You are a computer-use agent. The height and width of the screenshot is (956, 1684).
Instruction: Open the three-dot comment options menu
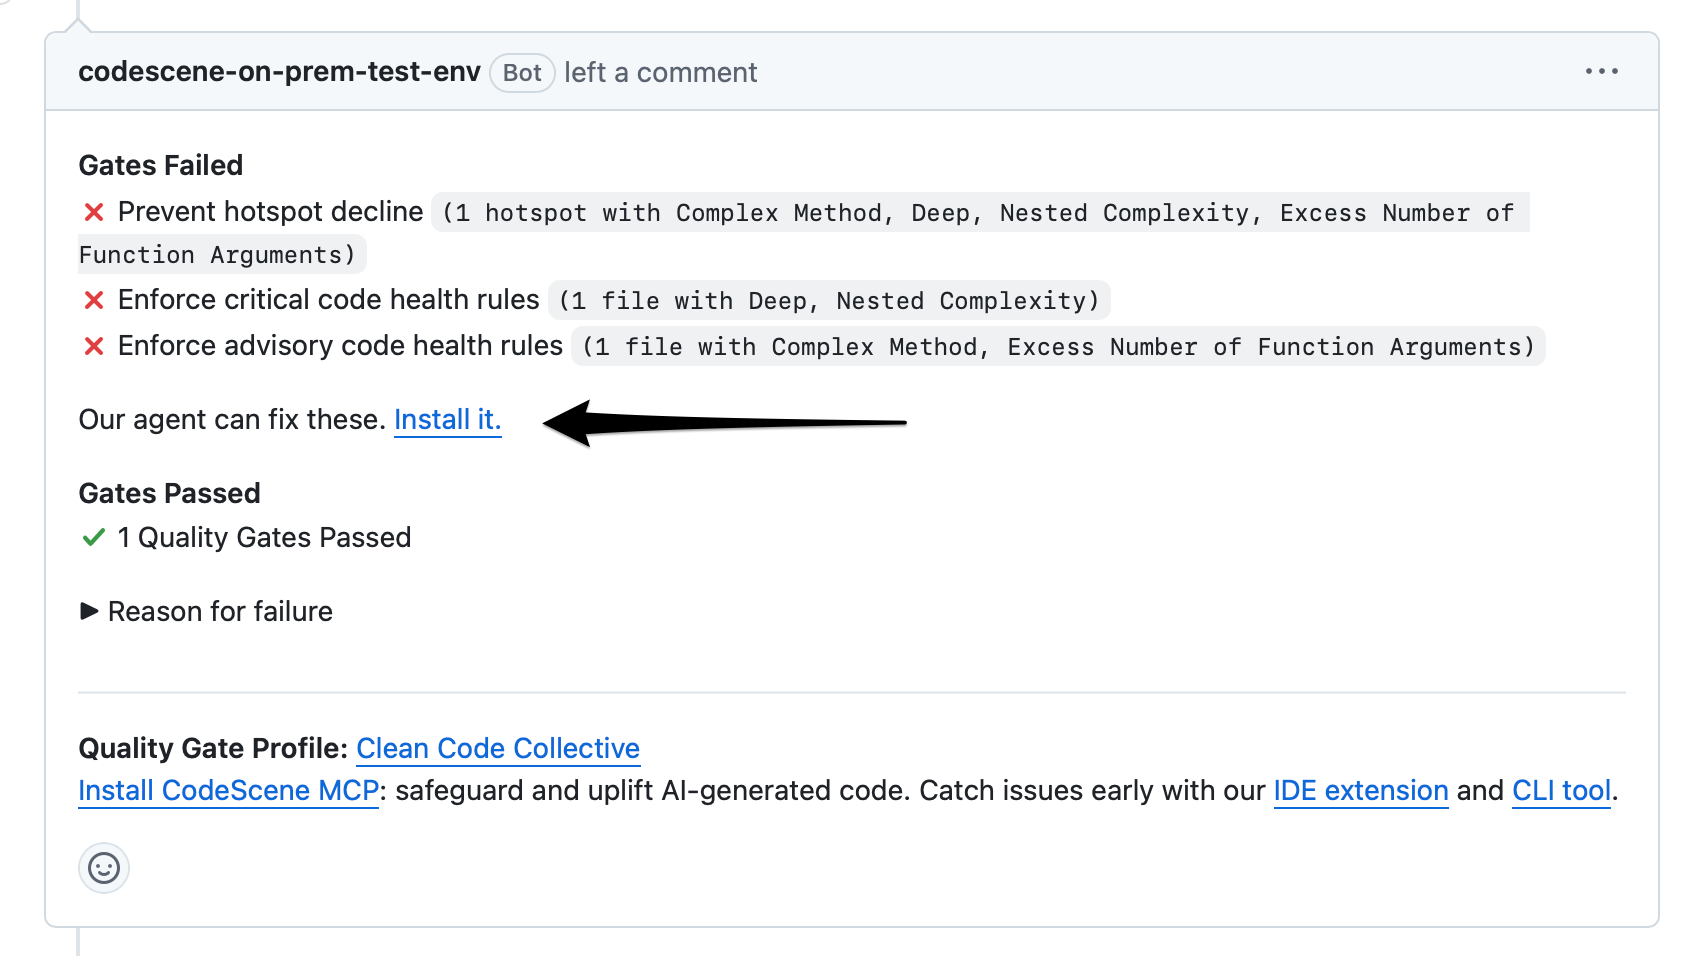click(1601, 71)
